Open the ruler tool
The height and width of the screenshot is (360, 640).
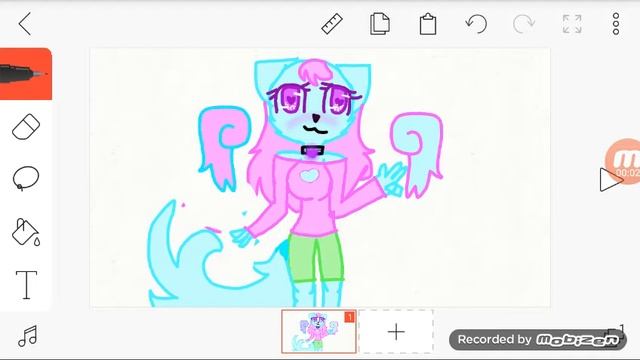pos(332,24)
